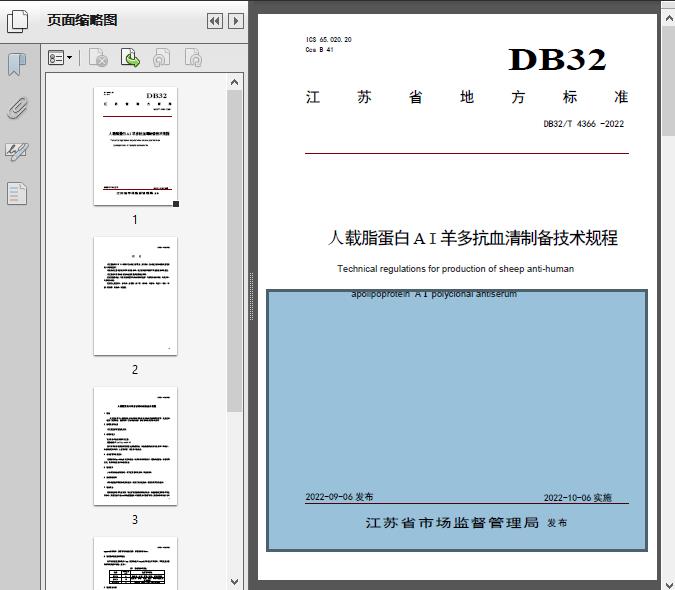The width and height of the screenshot is (675, 590).
Task: Open the signatures panel icon
Action: (17, 151)
